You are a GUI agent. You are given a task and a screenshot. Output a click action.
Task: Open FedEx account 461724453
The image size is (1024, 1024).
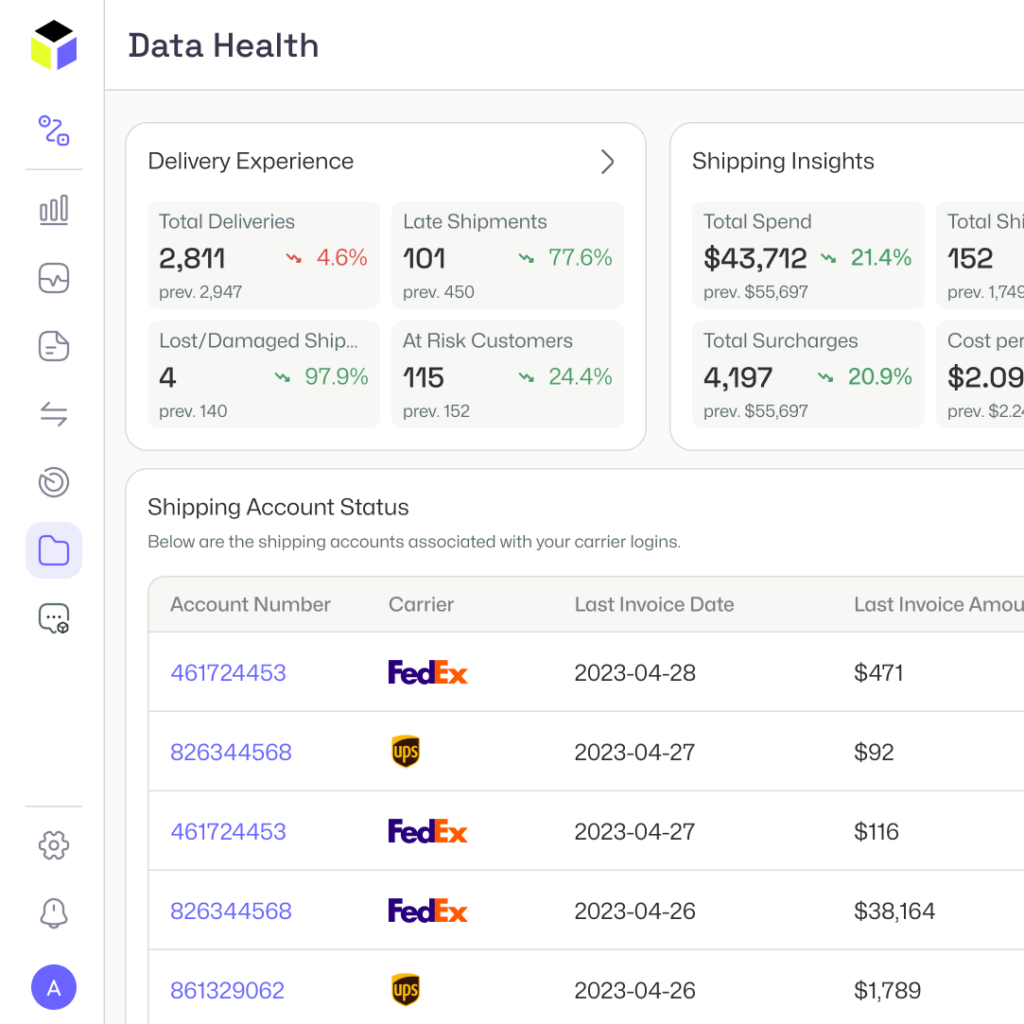228,673
